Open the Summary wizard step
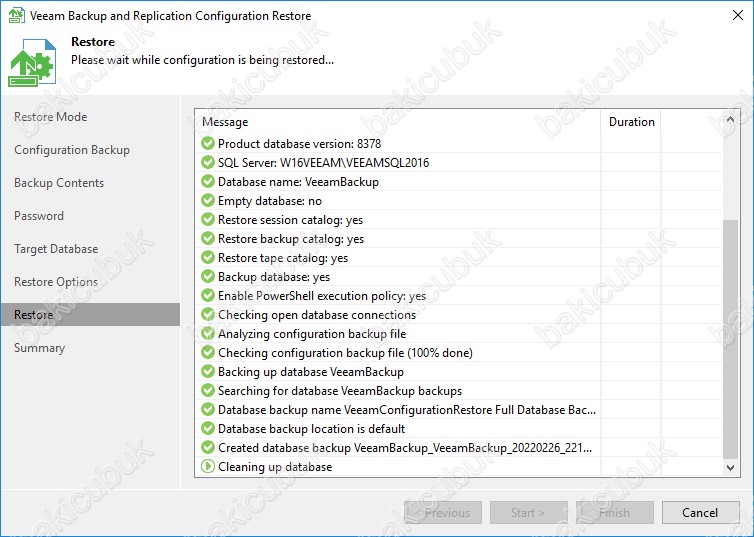The image size is (754, 537). (x=39, y=348)
